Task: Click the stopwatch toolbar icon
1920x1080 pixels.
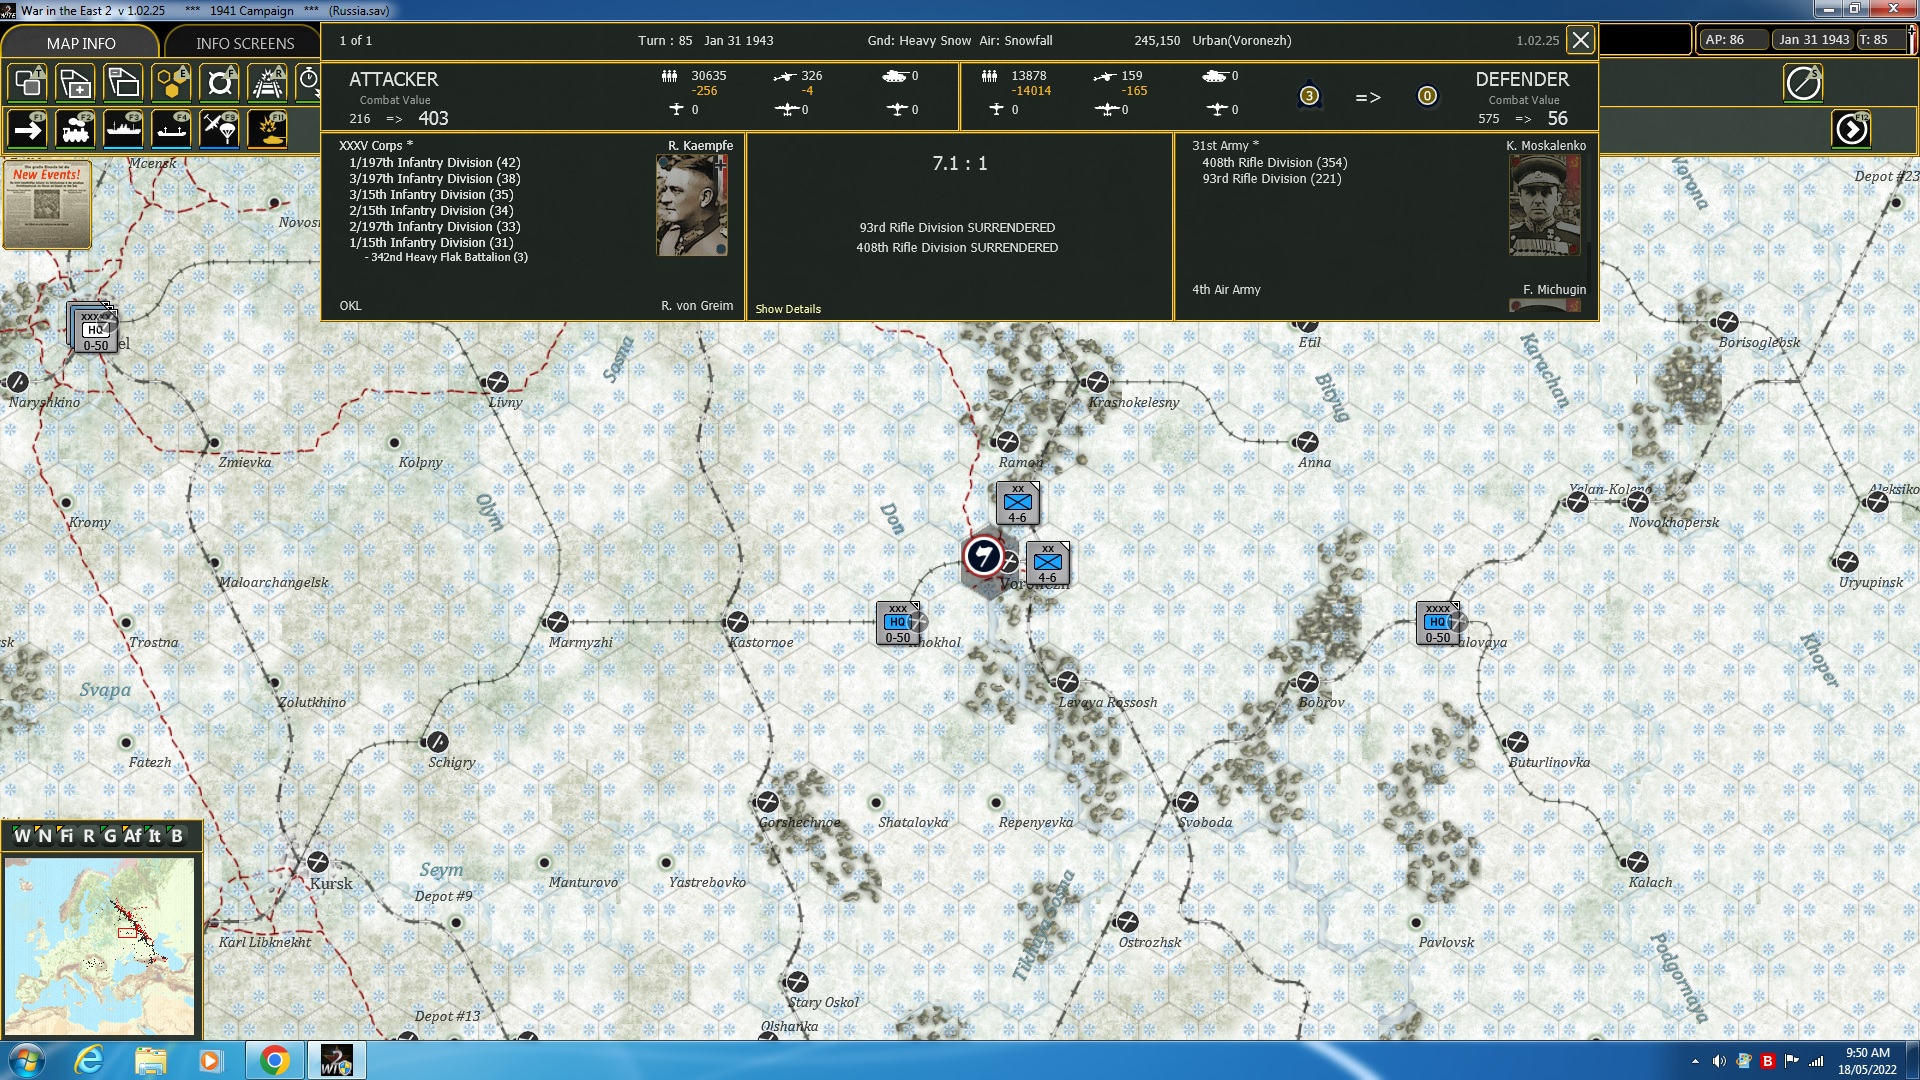Action: (x=308, y=83)
